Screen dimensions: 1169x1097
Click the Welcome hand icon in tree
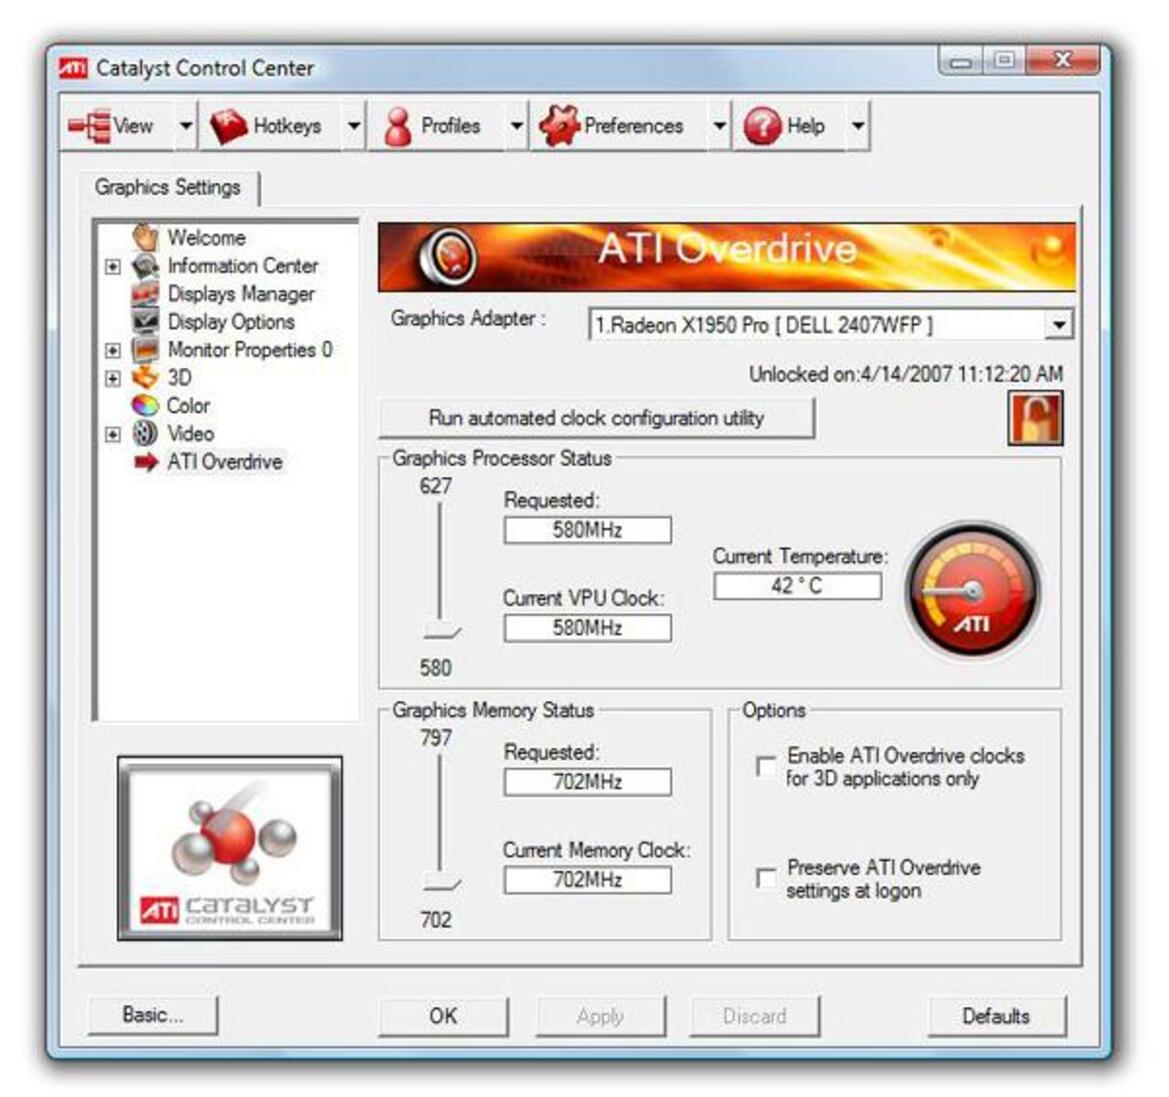(x=145, y=237)
